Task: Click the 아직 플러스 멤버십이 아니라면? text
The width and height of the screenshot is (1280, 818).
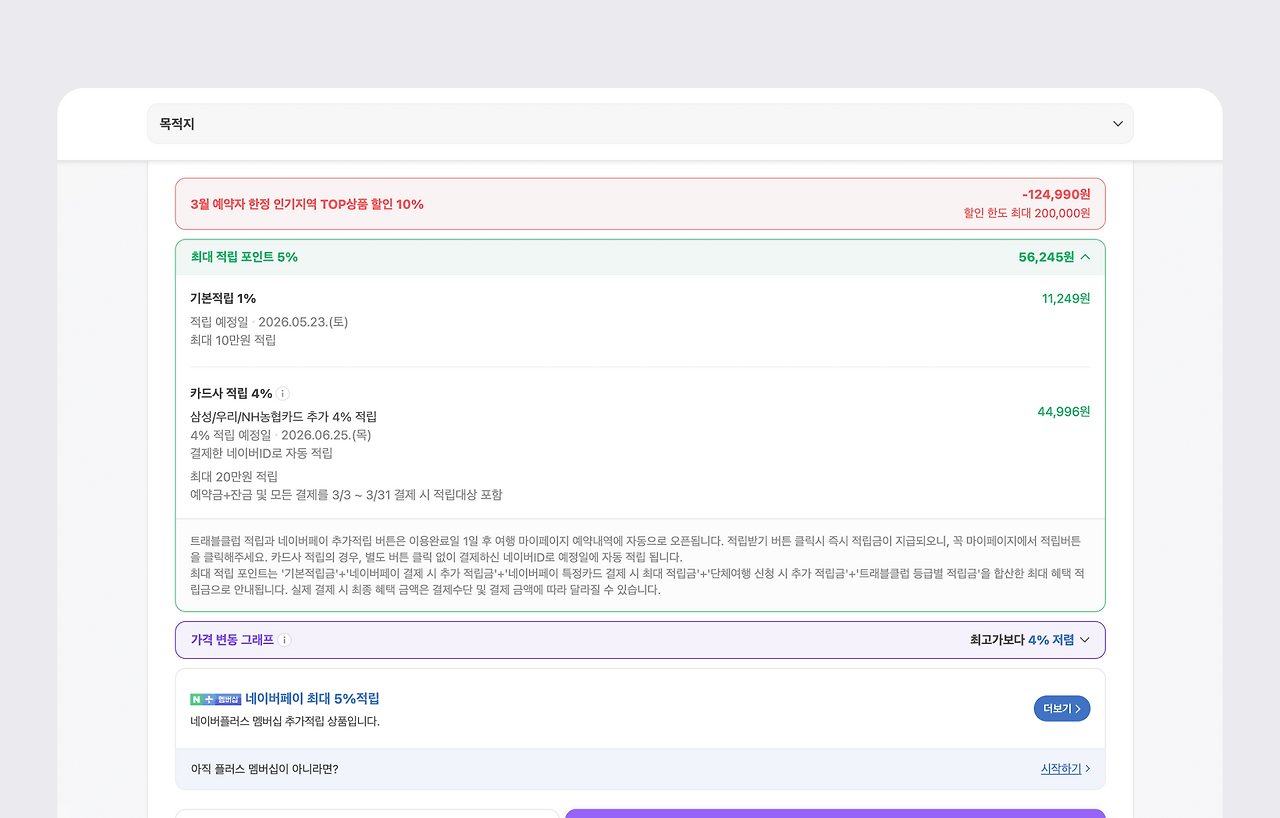Action: click(x=264, y=769)
